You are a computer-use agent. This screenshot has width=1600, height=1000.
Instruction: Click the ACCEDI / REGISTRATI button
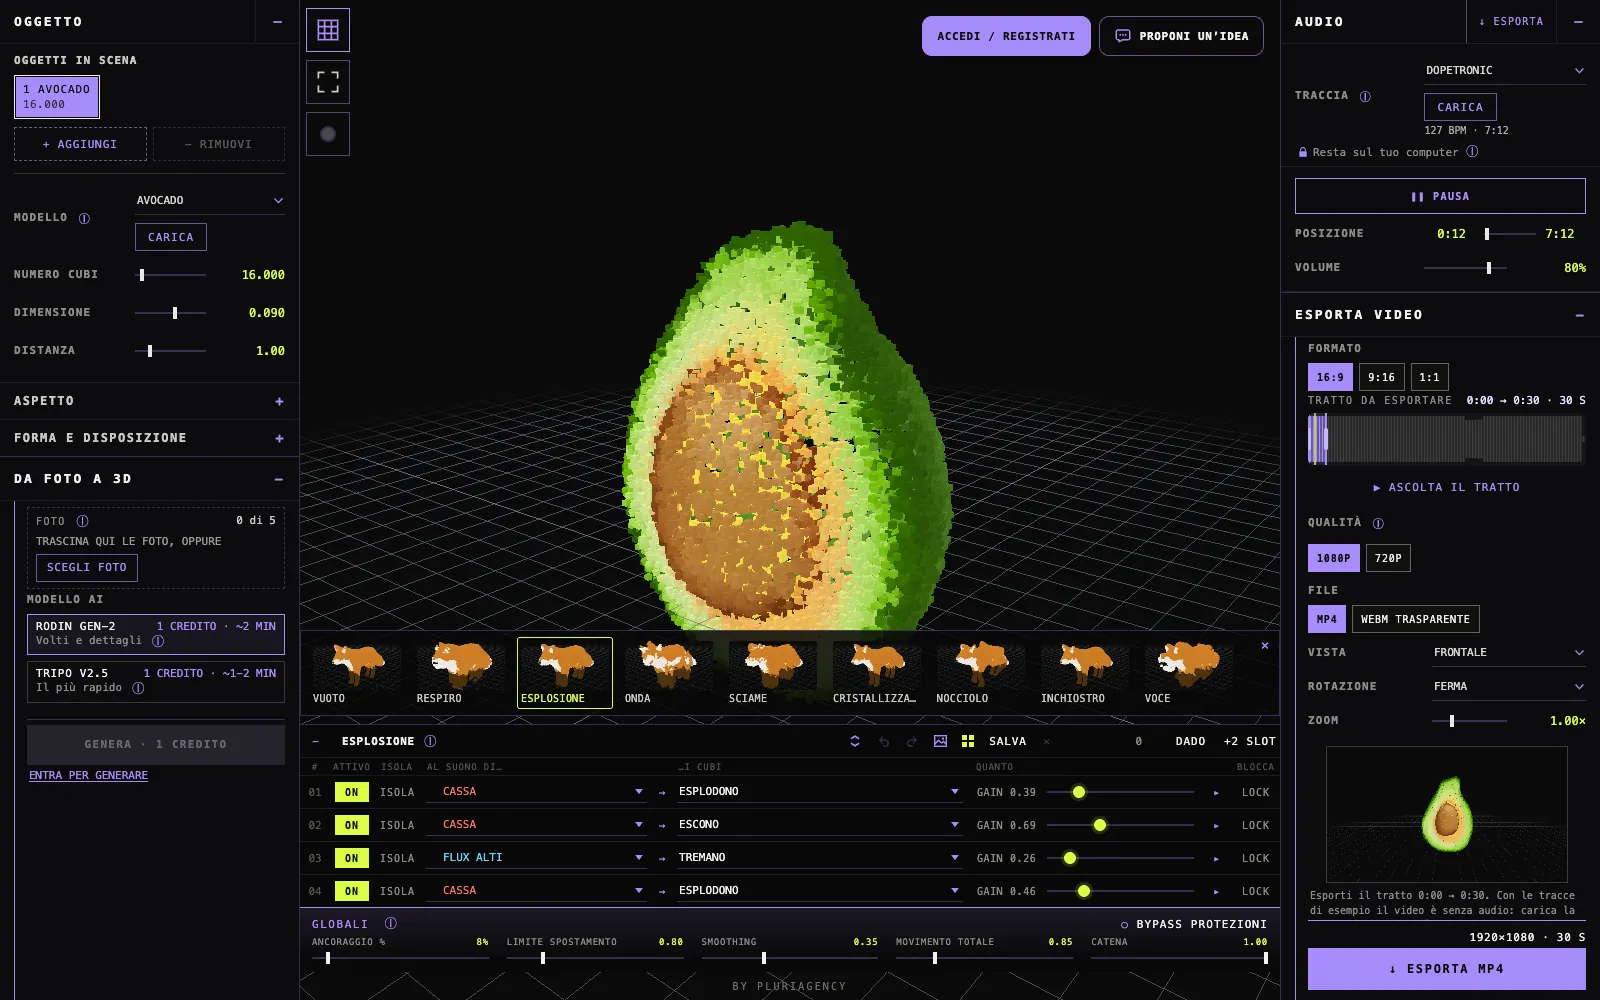point(1006,36)
